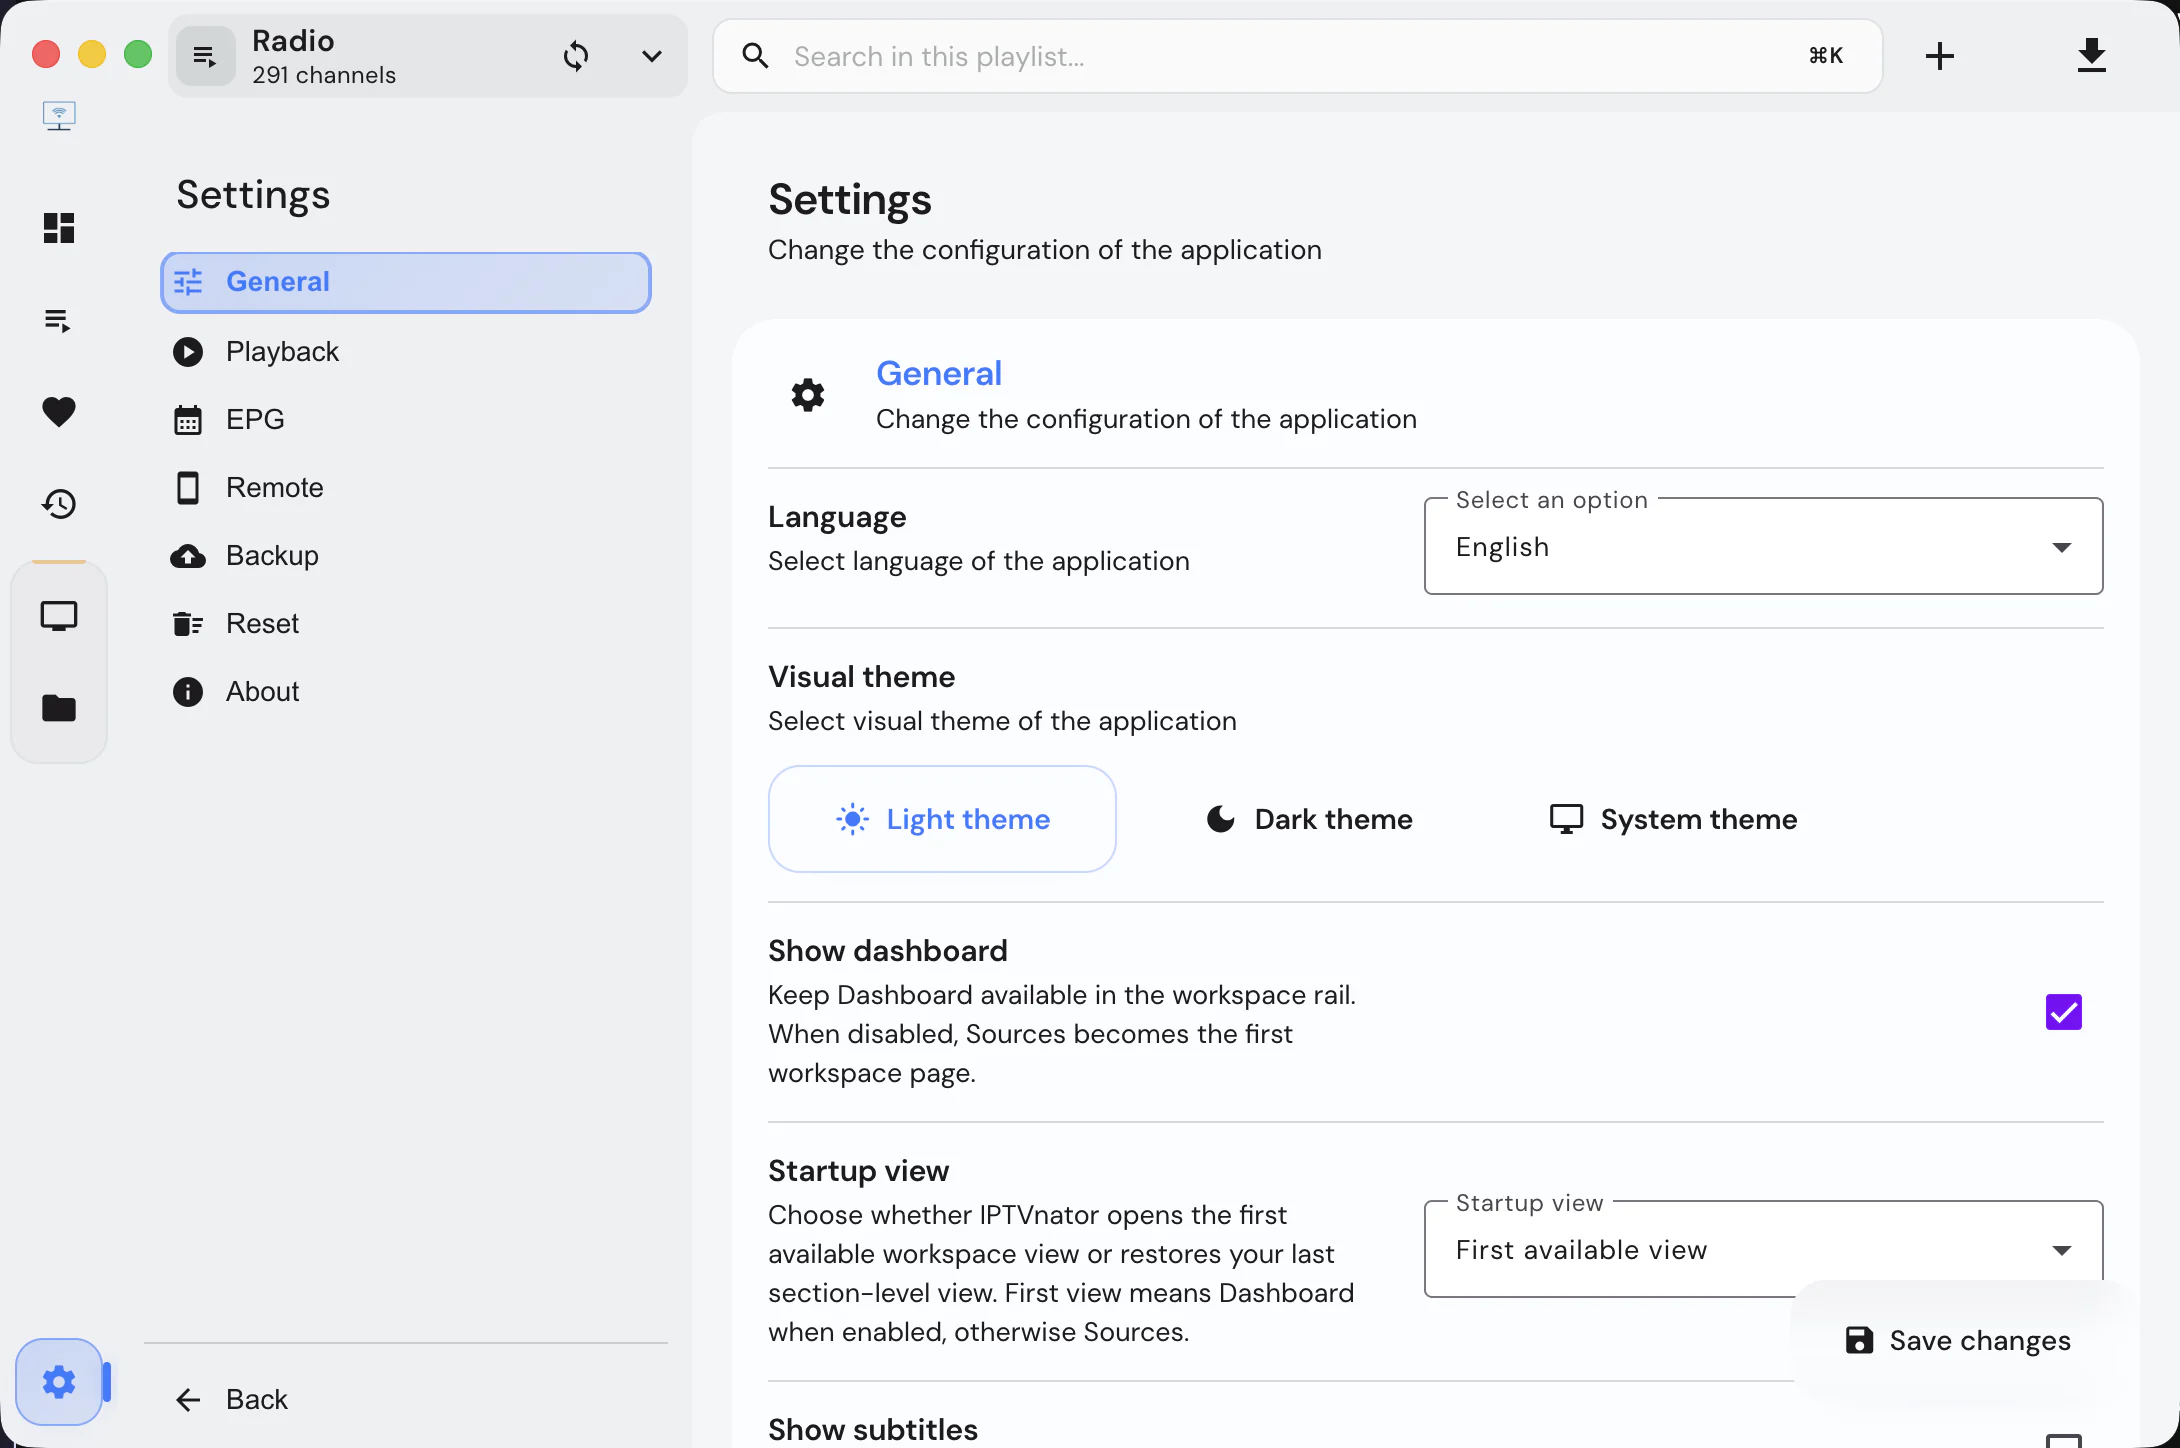The image size is (2180, 1448).
Task: Click the General section heading link
Action: 939,374
